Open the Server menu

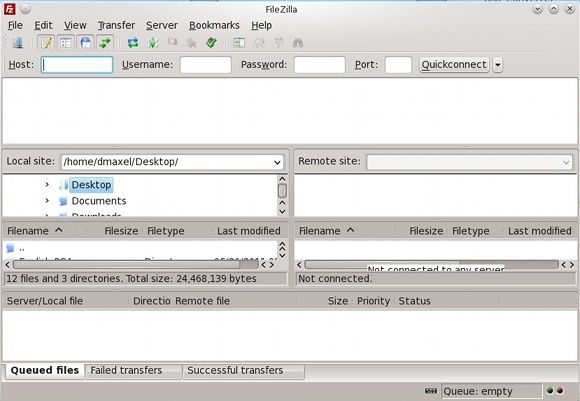click(162, 25)
